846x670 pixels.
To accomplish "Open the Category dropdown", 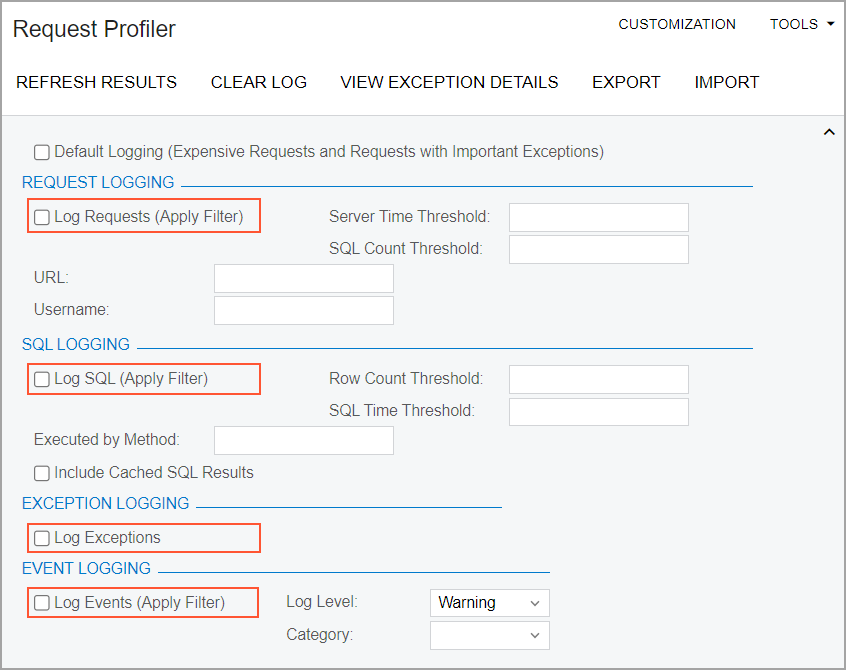I will (x=490, y=635).
